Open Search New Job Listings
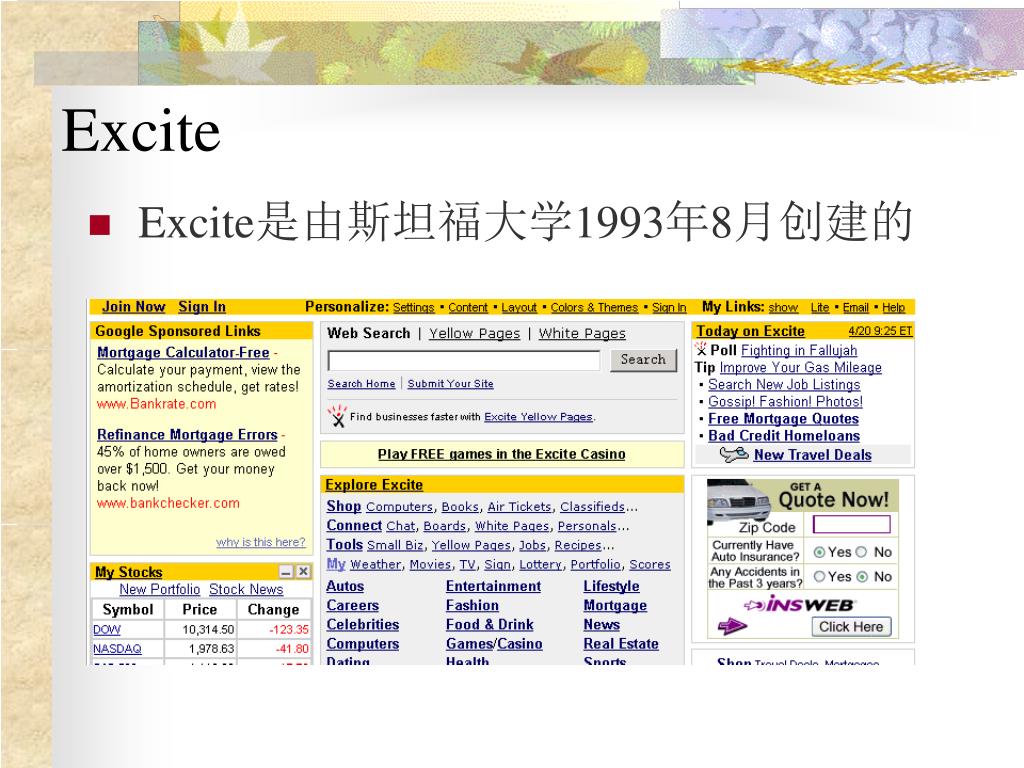The height and width of the screenshot is (768, 1024). pos(784,385)
